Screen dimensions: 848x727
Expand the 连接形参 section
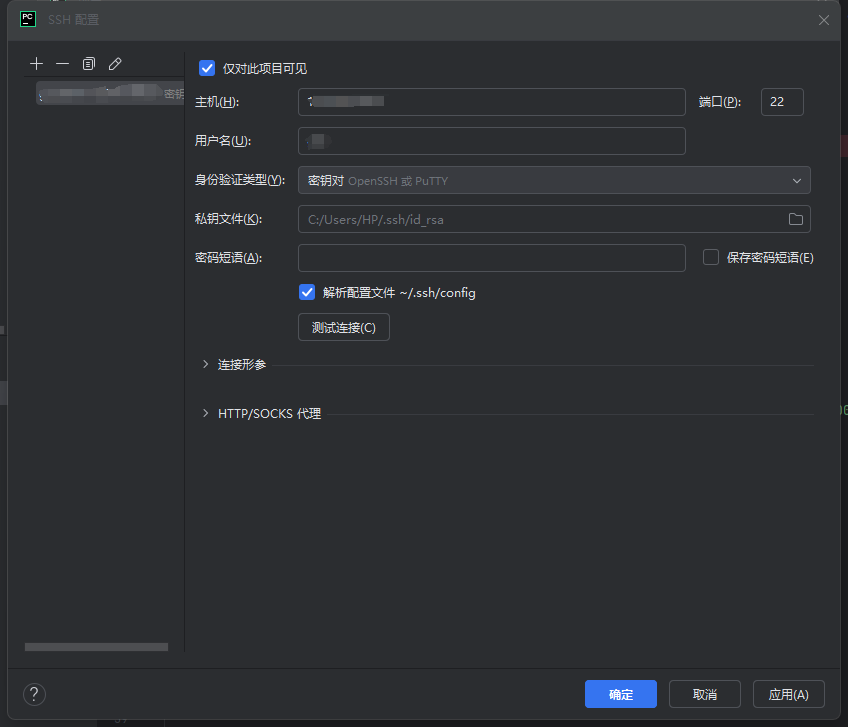pyautogui.click(x=206, y=365)
